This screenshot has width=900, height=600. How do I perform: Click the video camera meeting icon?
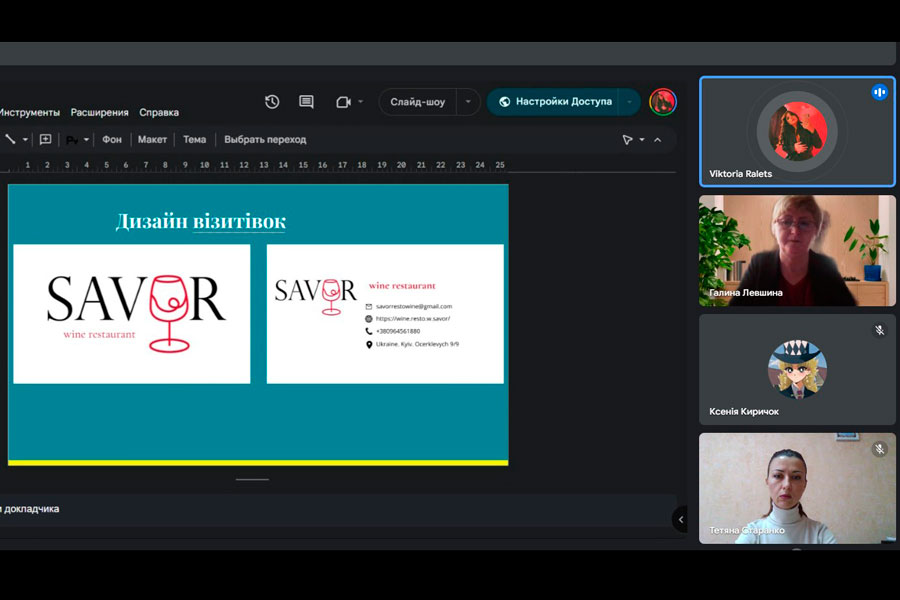tap(343, 102)
